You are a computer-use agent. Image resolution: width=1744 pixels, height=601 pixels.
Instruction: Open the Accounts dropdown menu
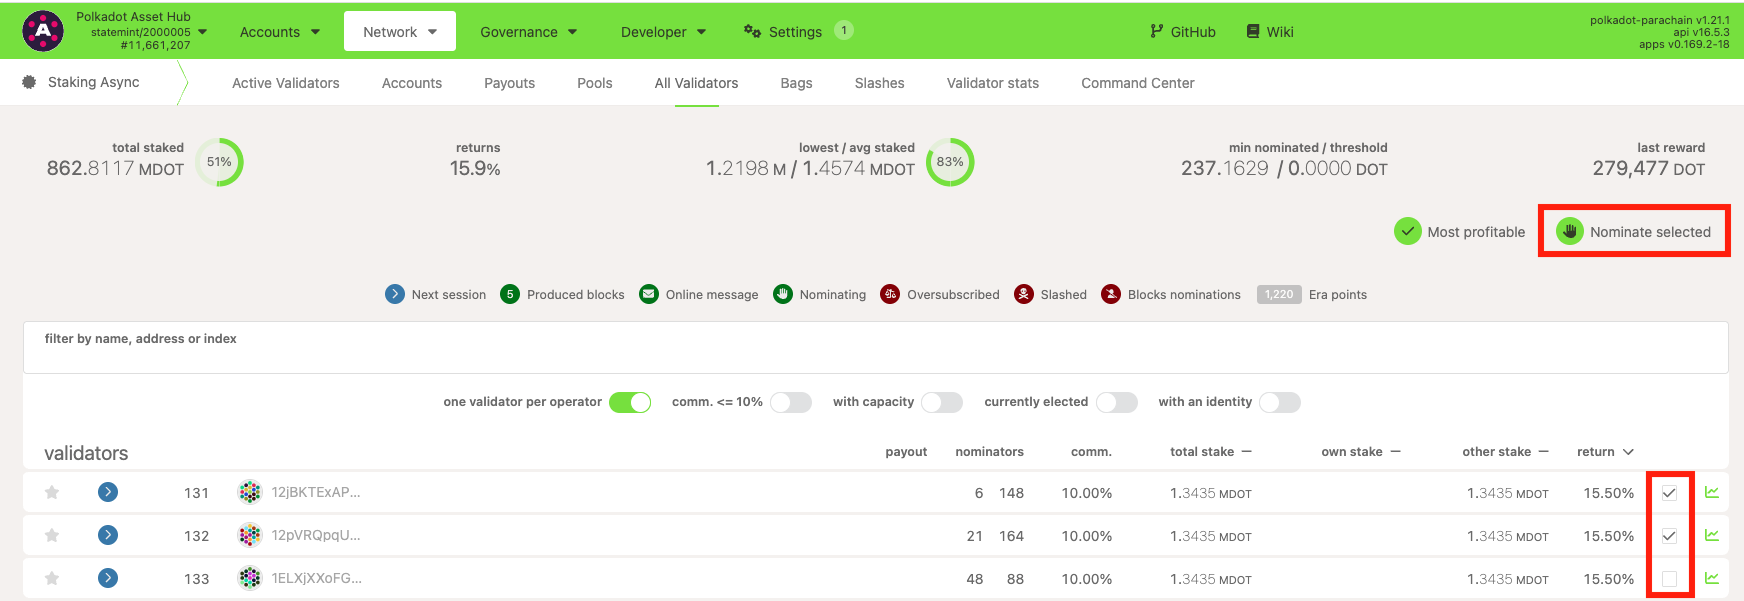[280, 31]
